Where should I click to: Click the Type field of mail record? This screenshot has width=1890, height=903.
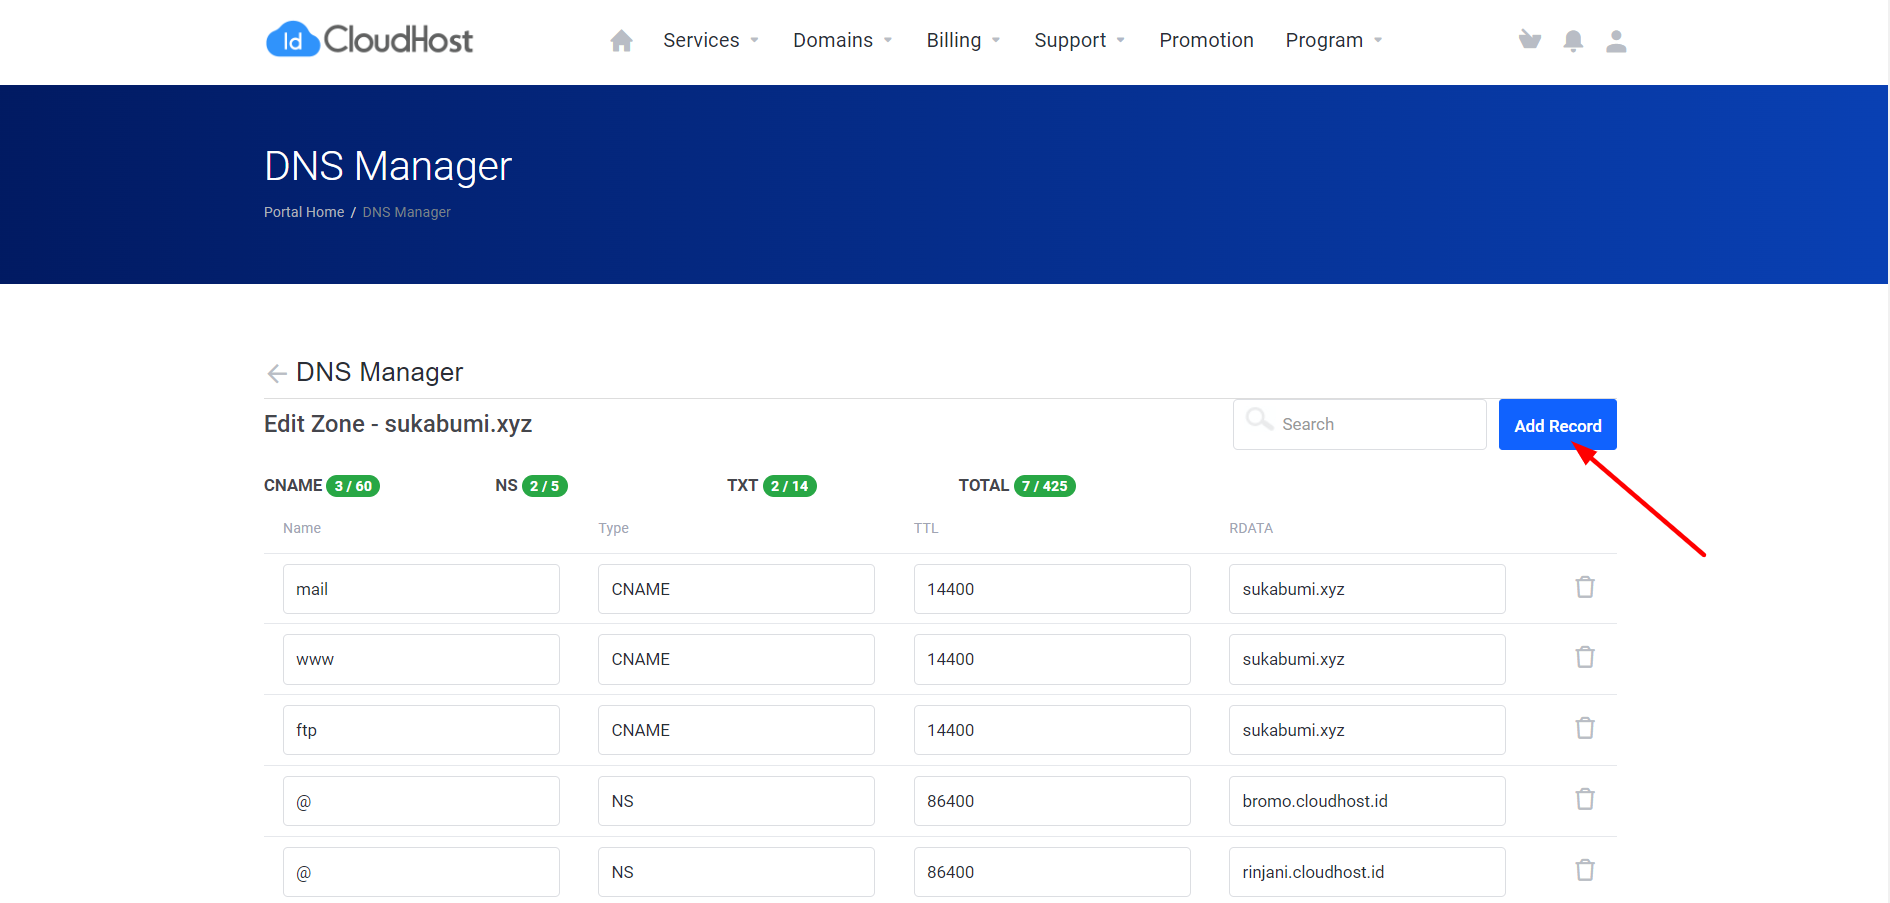point(736,589)
